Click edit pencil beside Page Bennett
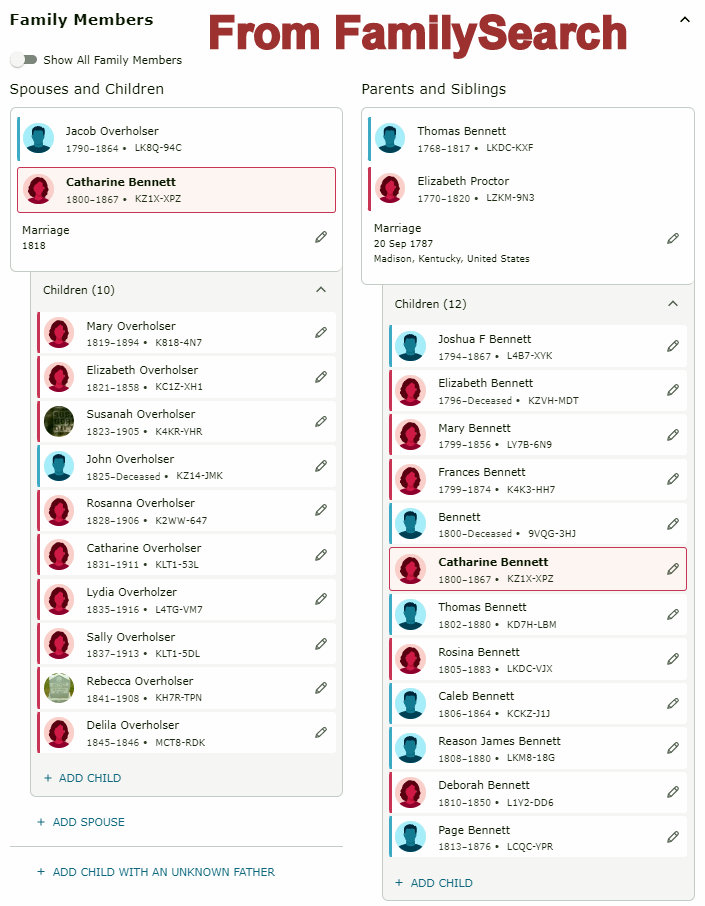 [x=673, y=837]
